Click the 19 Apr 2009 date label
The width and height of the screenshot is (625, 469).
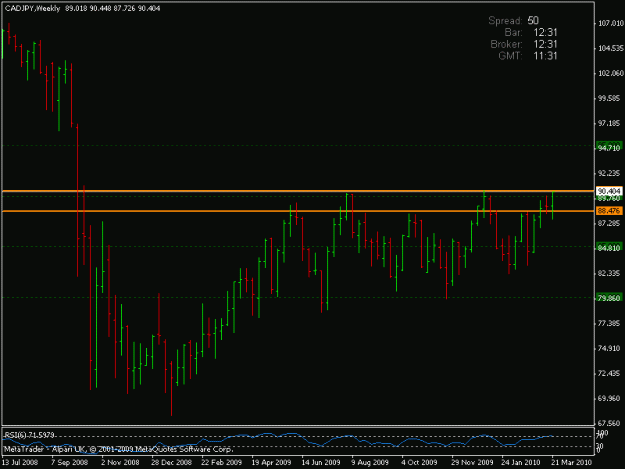pos(271,462)
